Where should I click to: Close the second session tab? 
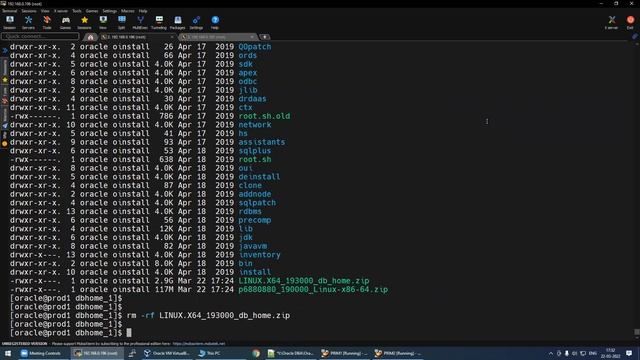[x=252, y=37]
